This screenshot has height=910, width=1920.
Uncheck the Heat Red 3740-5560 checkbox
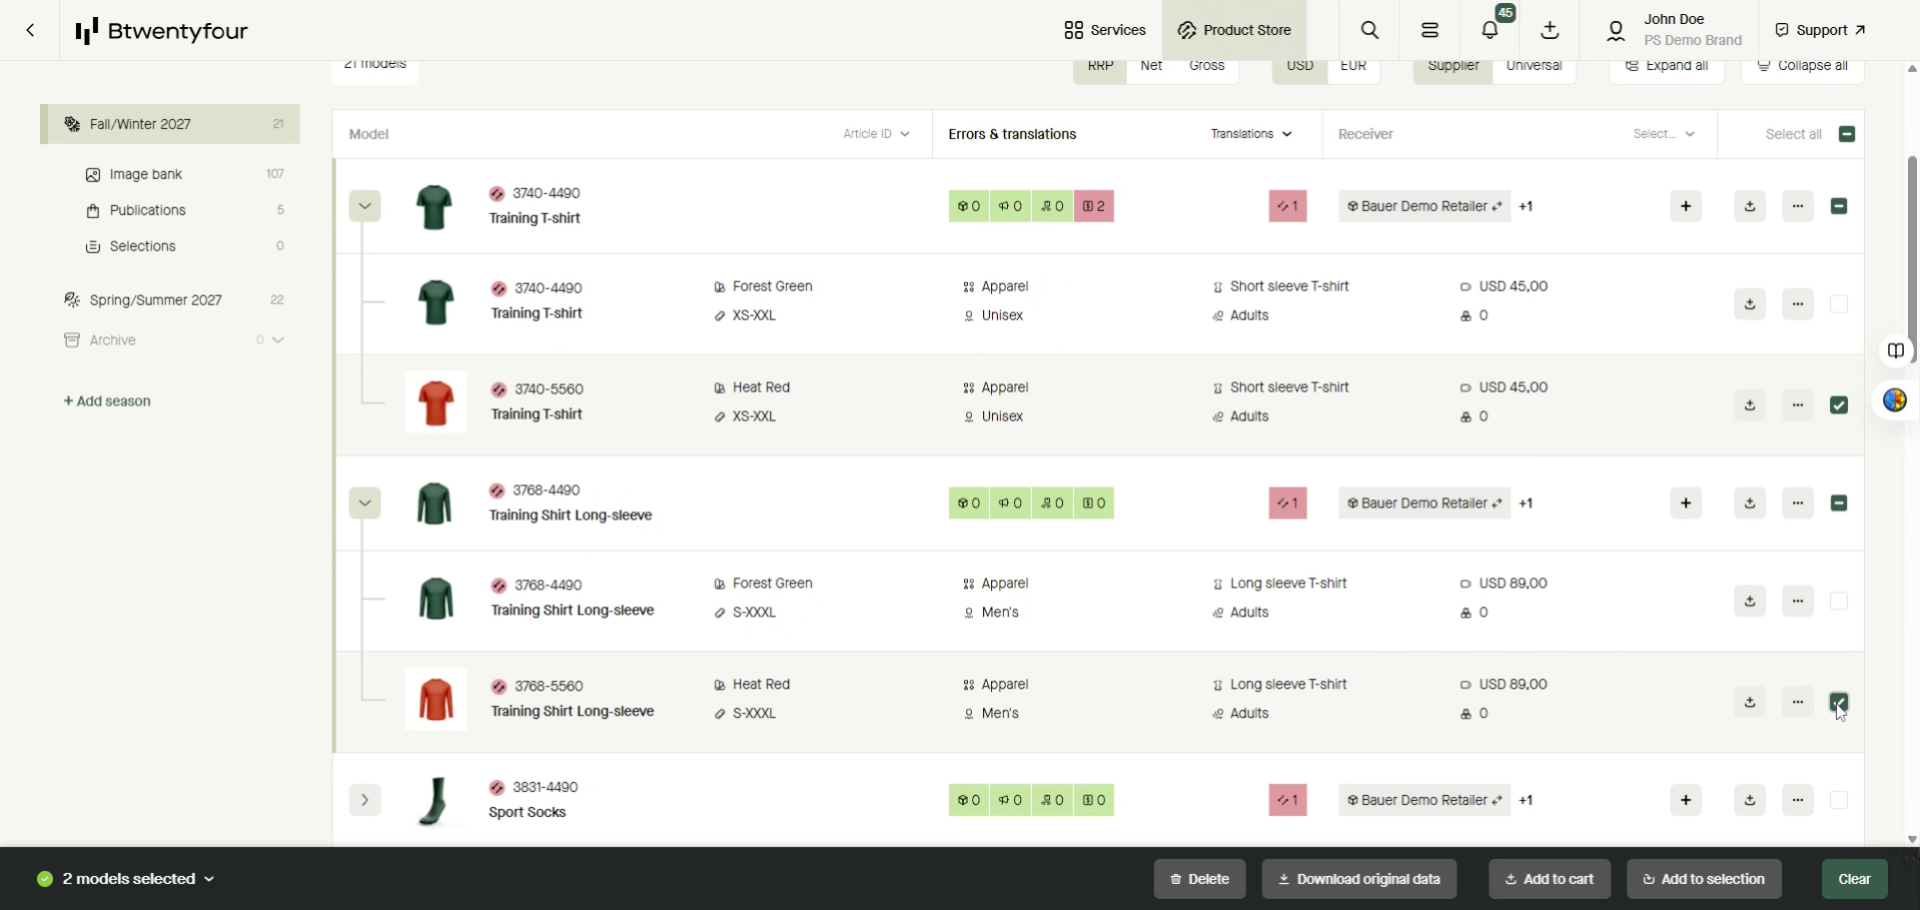tap(1839, 406)
